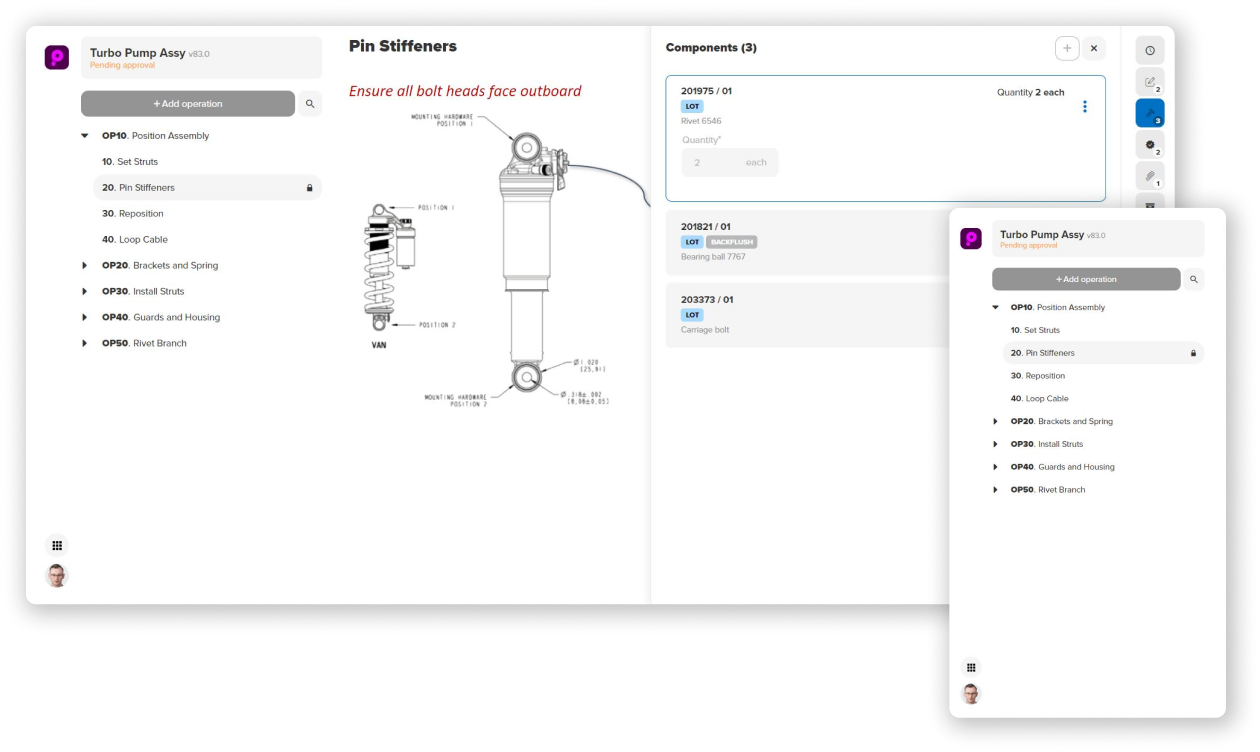Image resolution: width=1260 pixels, height=752 pixels.
Task: Click Add operation in front panel
Action: 1086,279
